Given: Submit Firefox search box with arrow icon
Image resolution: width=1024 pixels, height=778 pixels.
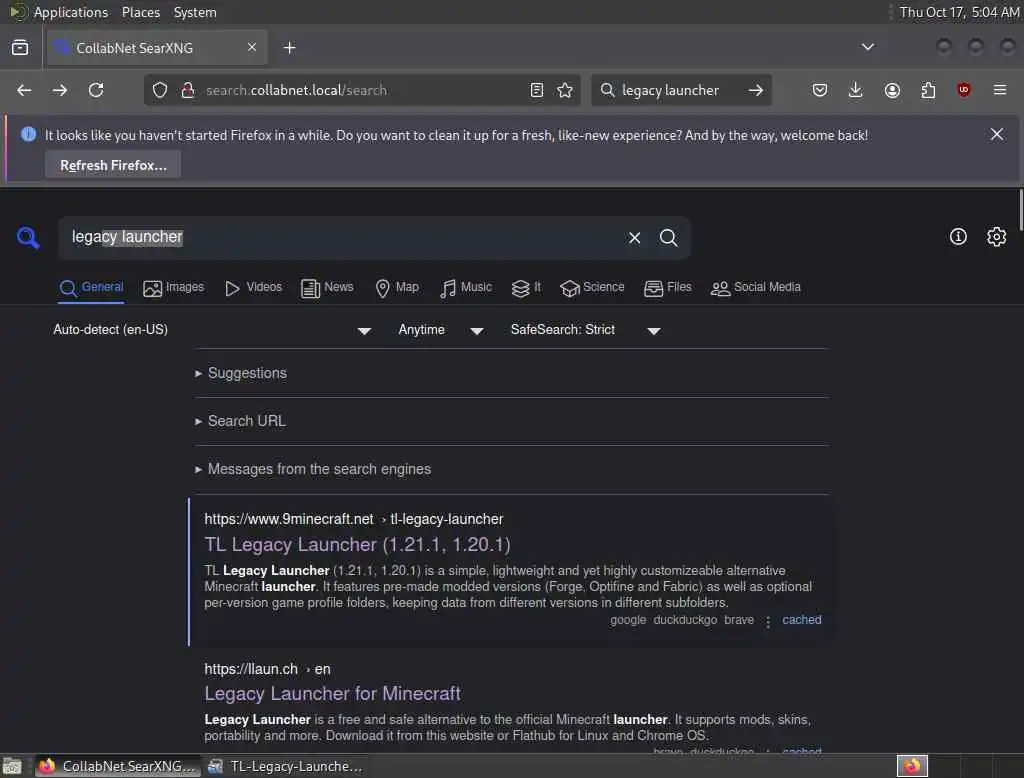Looking at the screenshot, I should coord(756,90).
